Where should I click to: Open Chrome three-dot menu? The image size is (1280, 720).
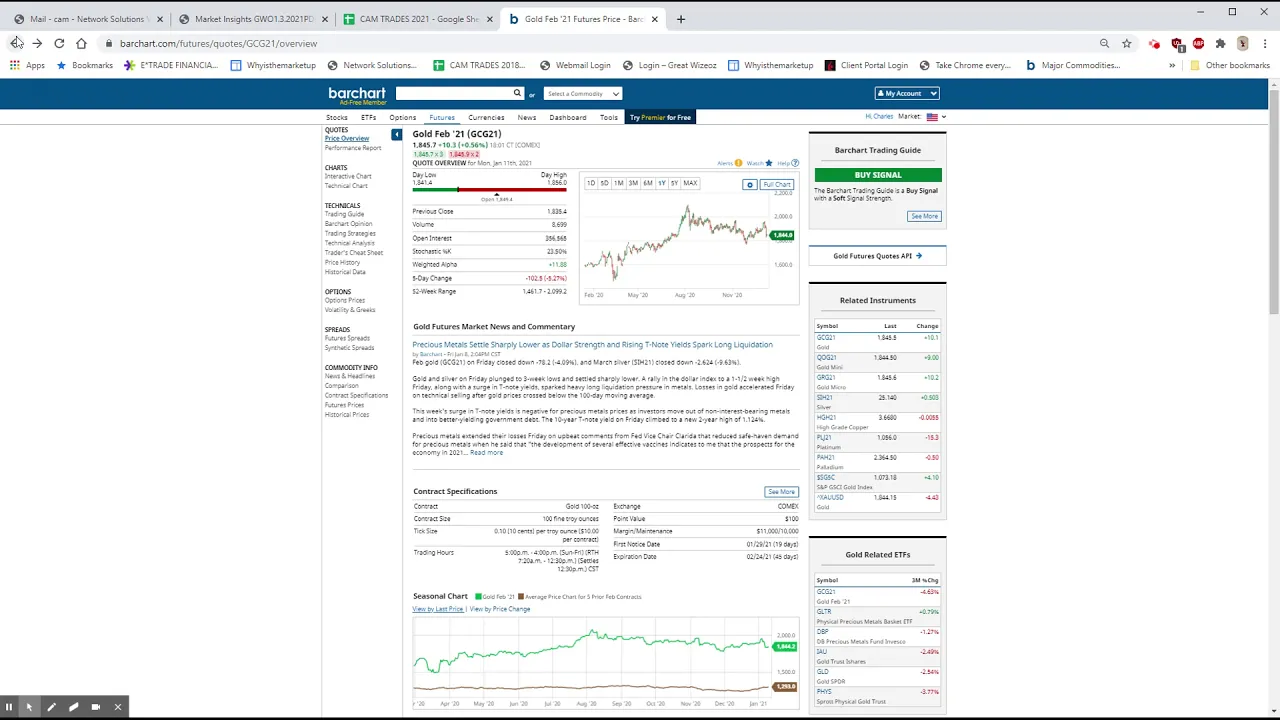[1265, 43]
